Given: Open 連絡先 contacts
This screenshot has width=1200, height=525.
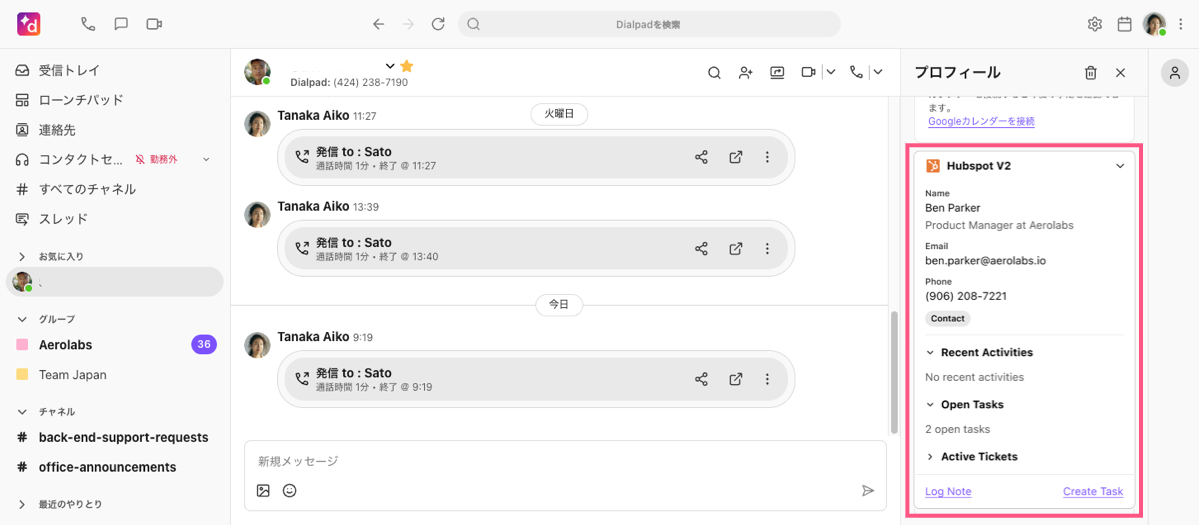Looking at the screenshot, I should click(115, 130).
